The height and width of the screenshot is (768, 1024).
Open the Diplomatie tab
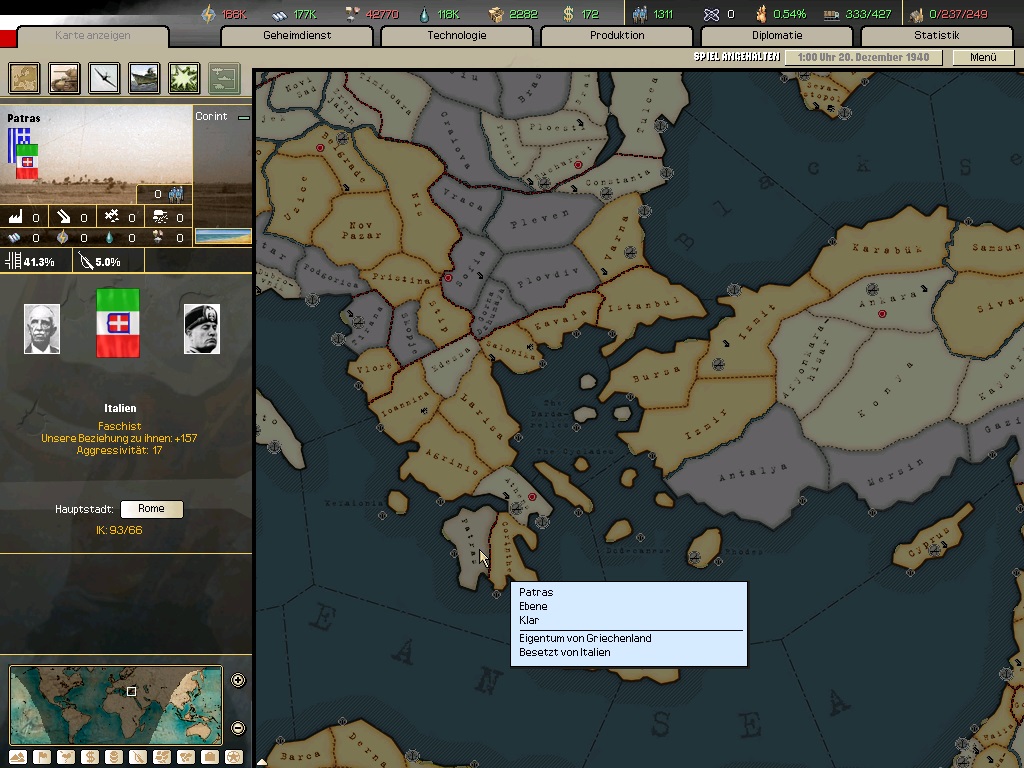777,36
